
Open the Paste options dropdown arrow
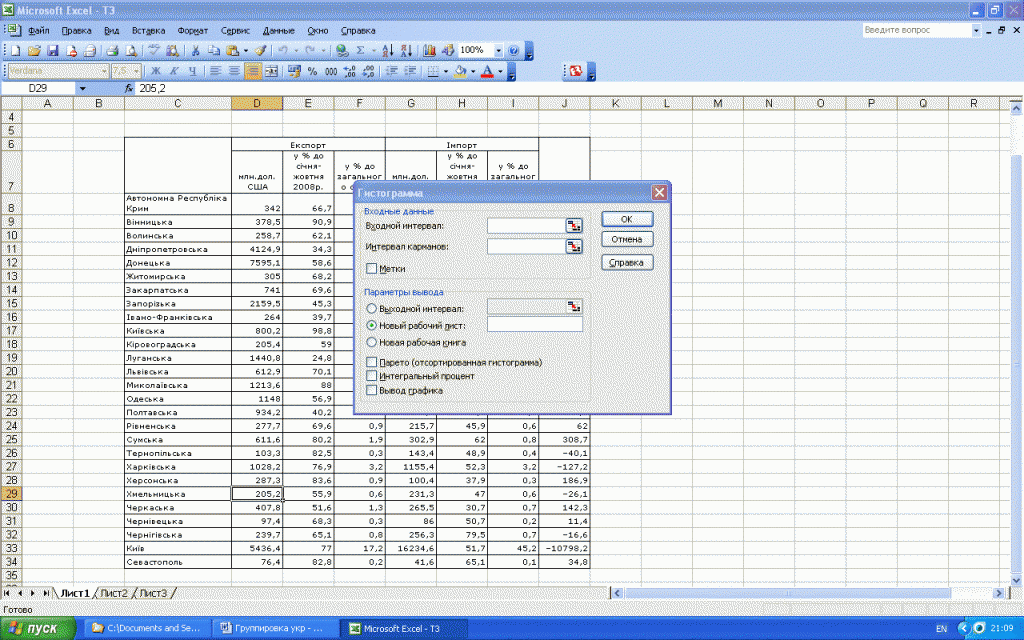[246, 50]
